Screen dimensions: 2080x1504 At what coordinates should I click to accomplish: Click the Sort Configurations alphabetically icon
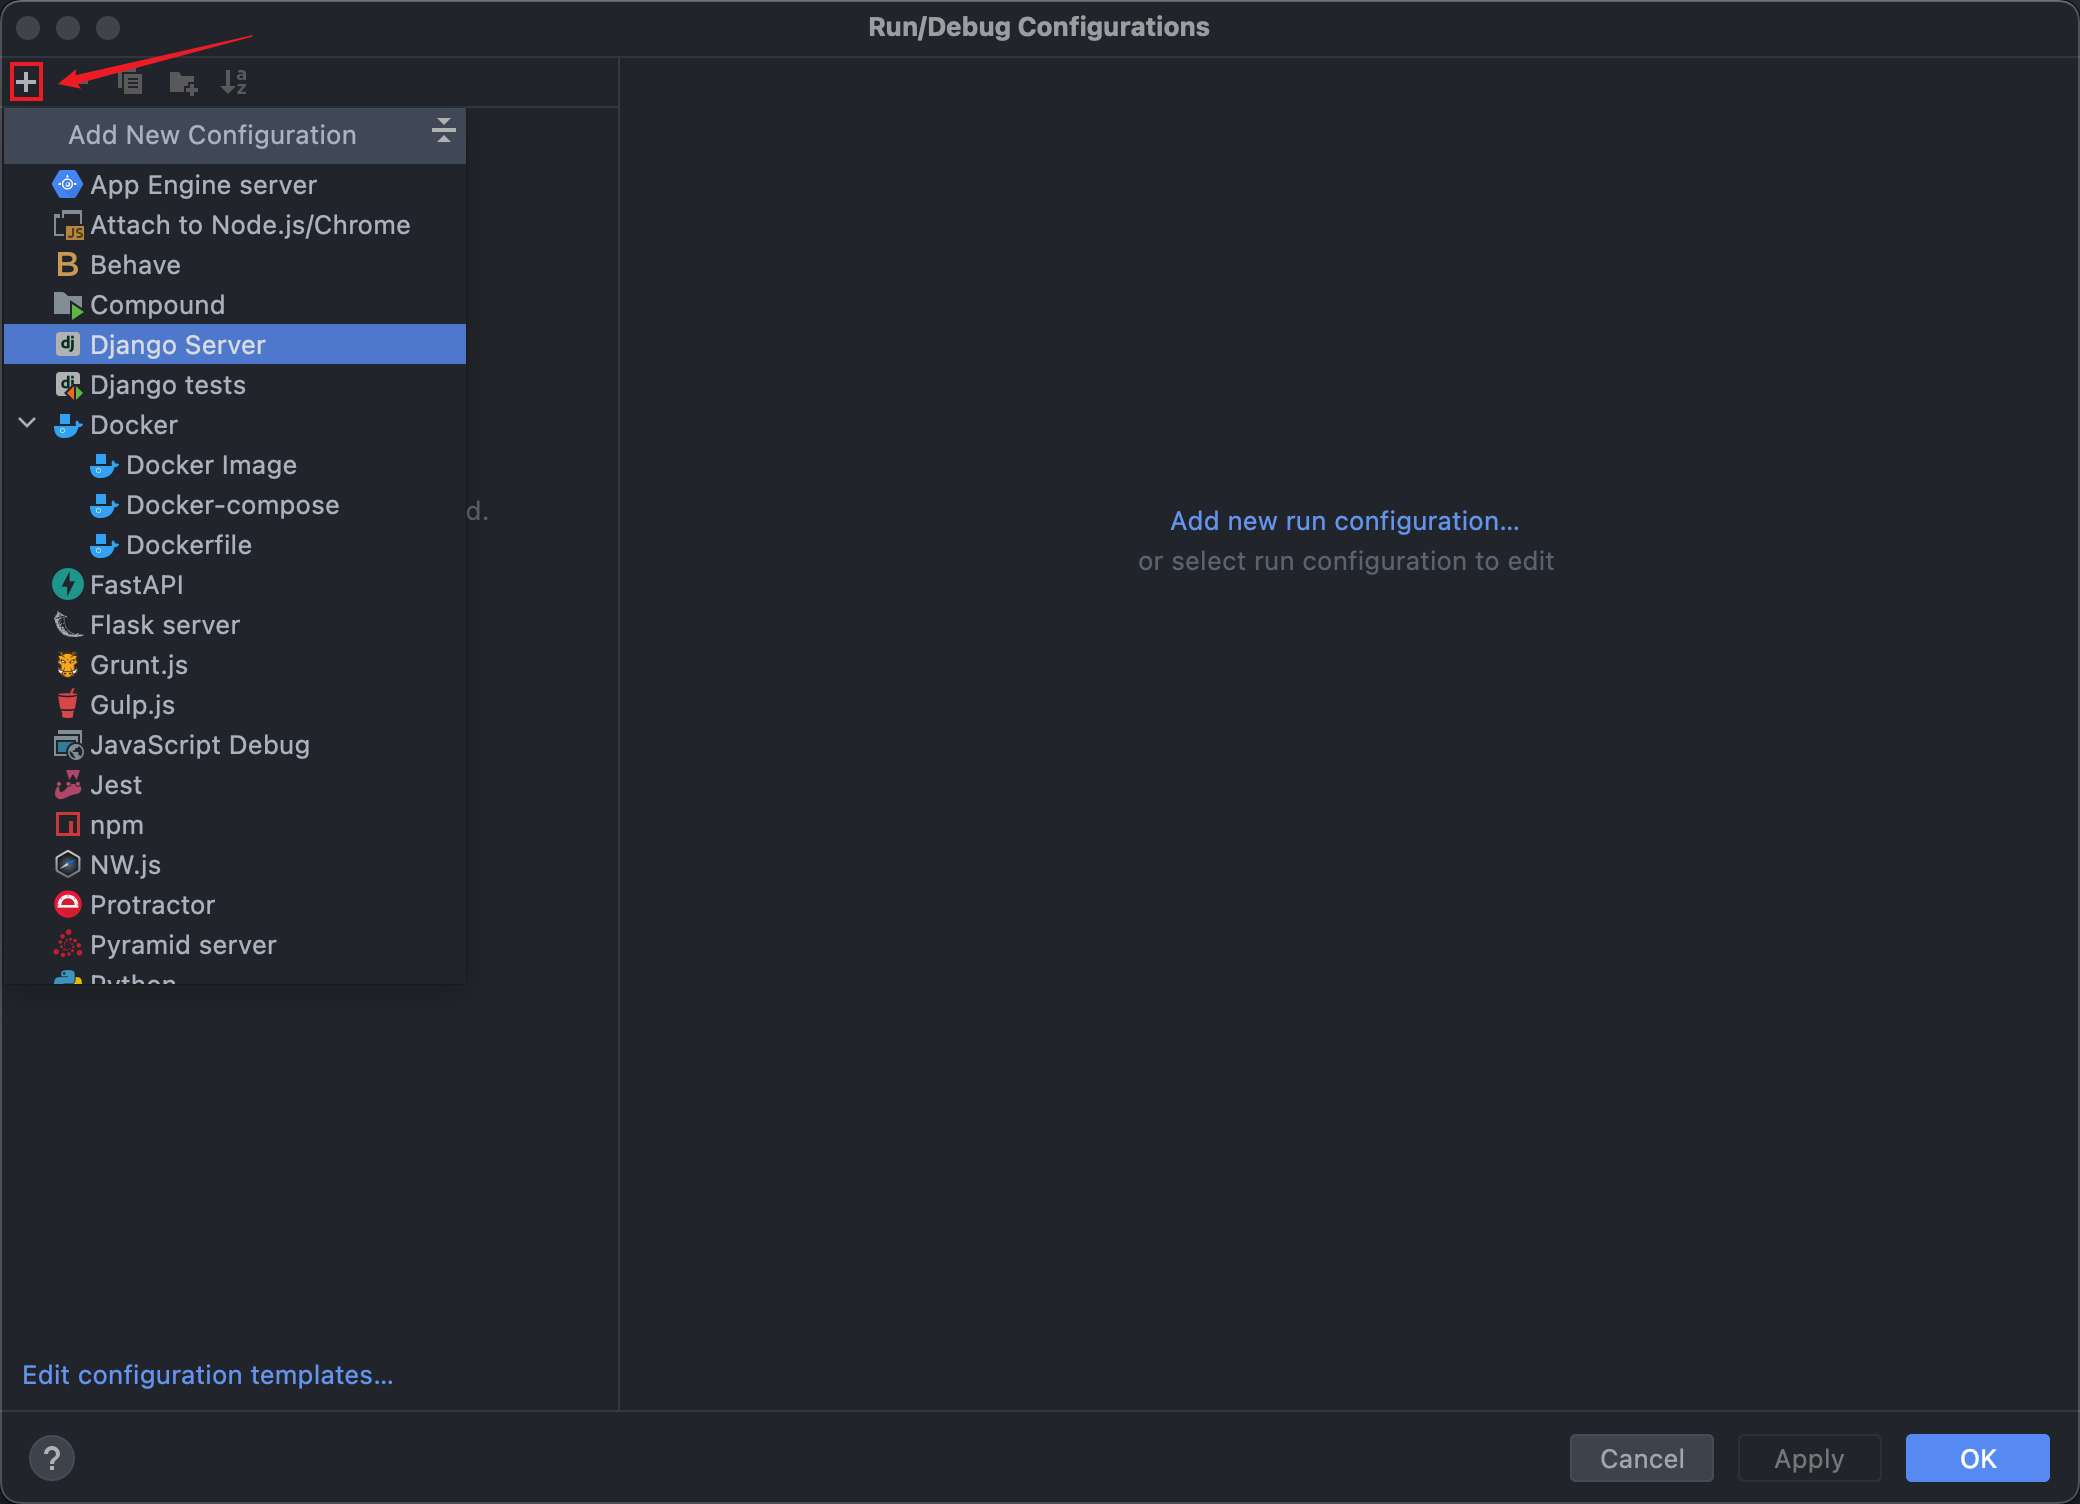click(x=234, y=82)
